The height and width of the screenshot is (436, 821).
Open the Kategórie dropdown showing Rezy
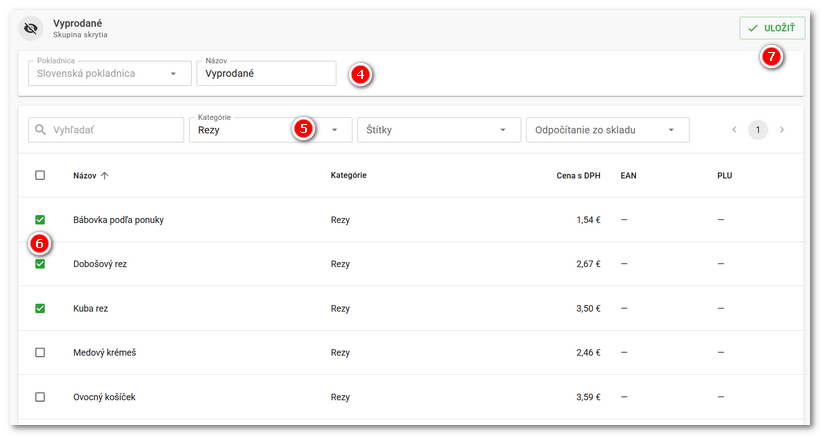[270, 130]
